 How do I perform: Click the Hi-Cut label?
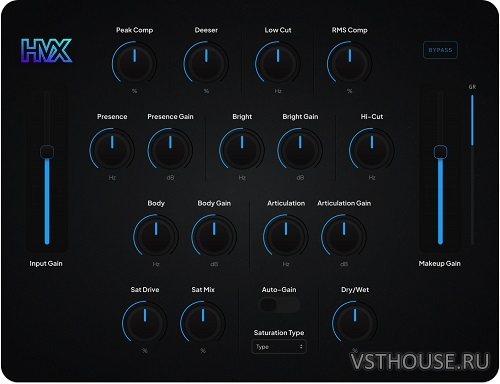coord(372,117)
